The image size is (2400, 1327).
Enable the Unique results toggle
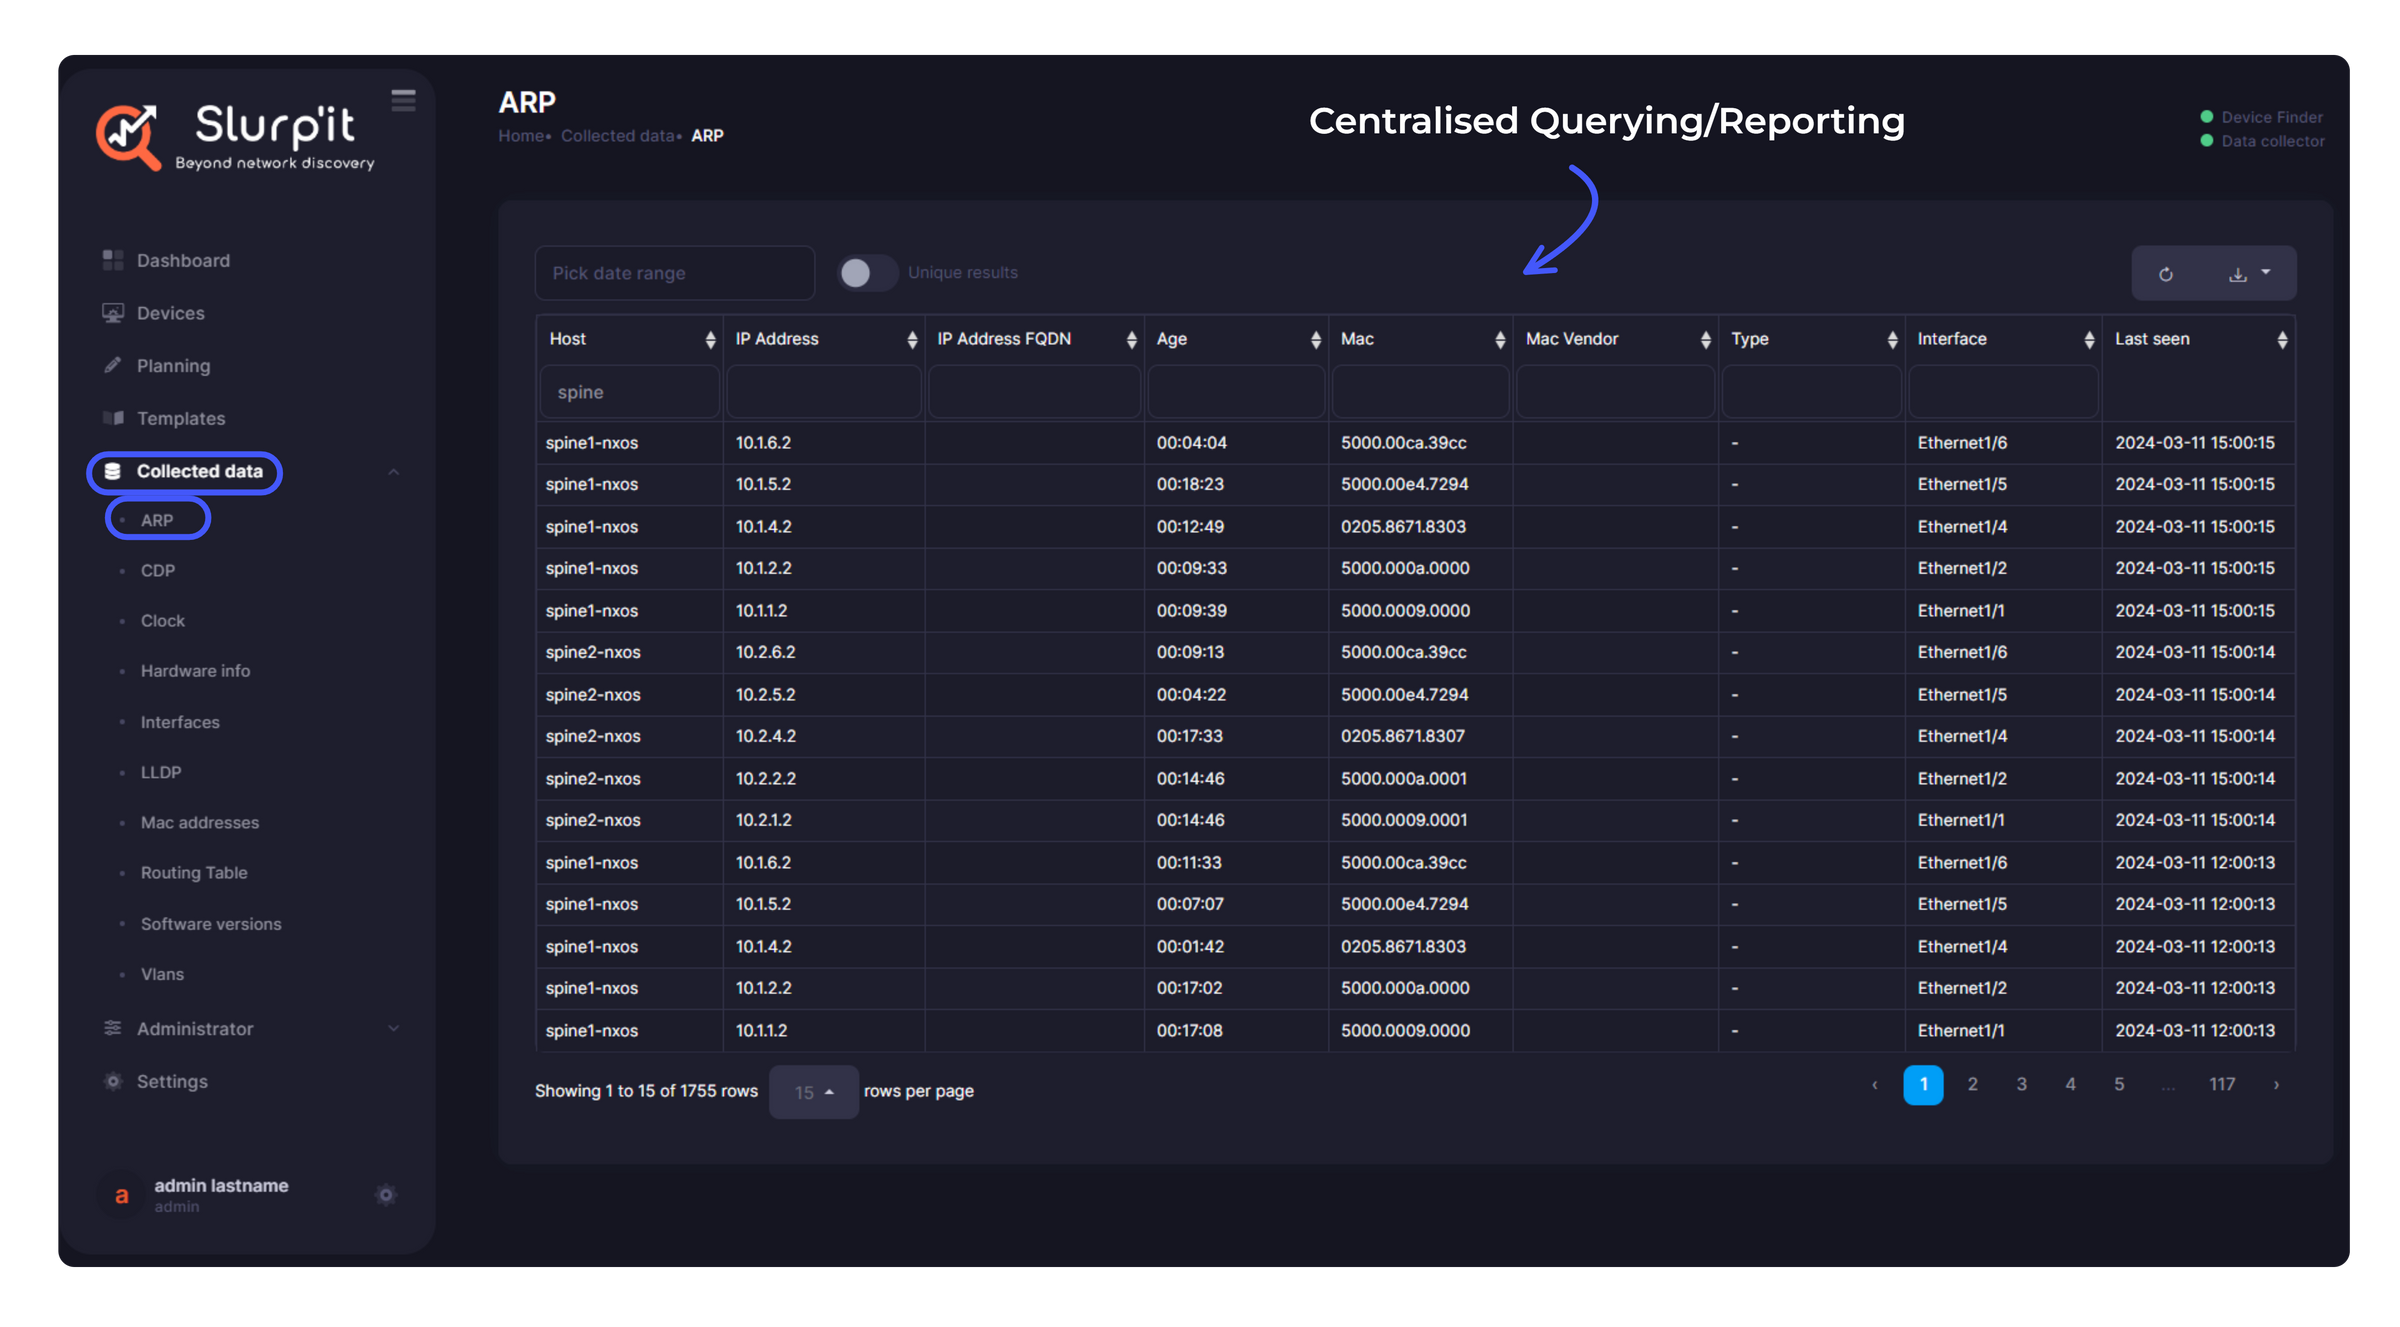867,272
